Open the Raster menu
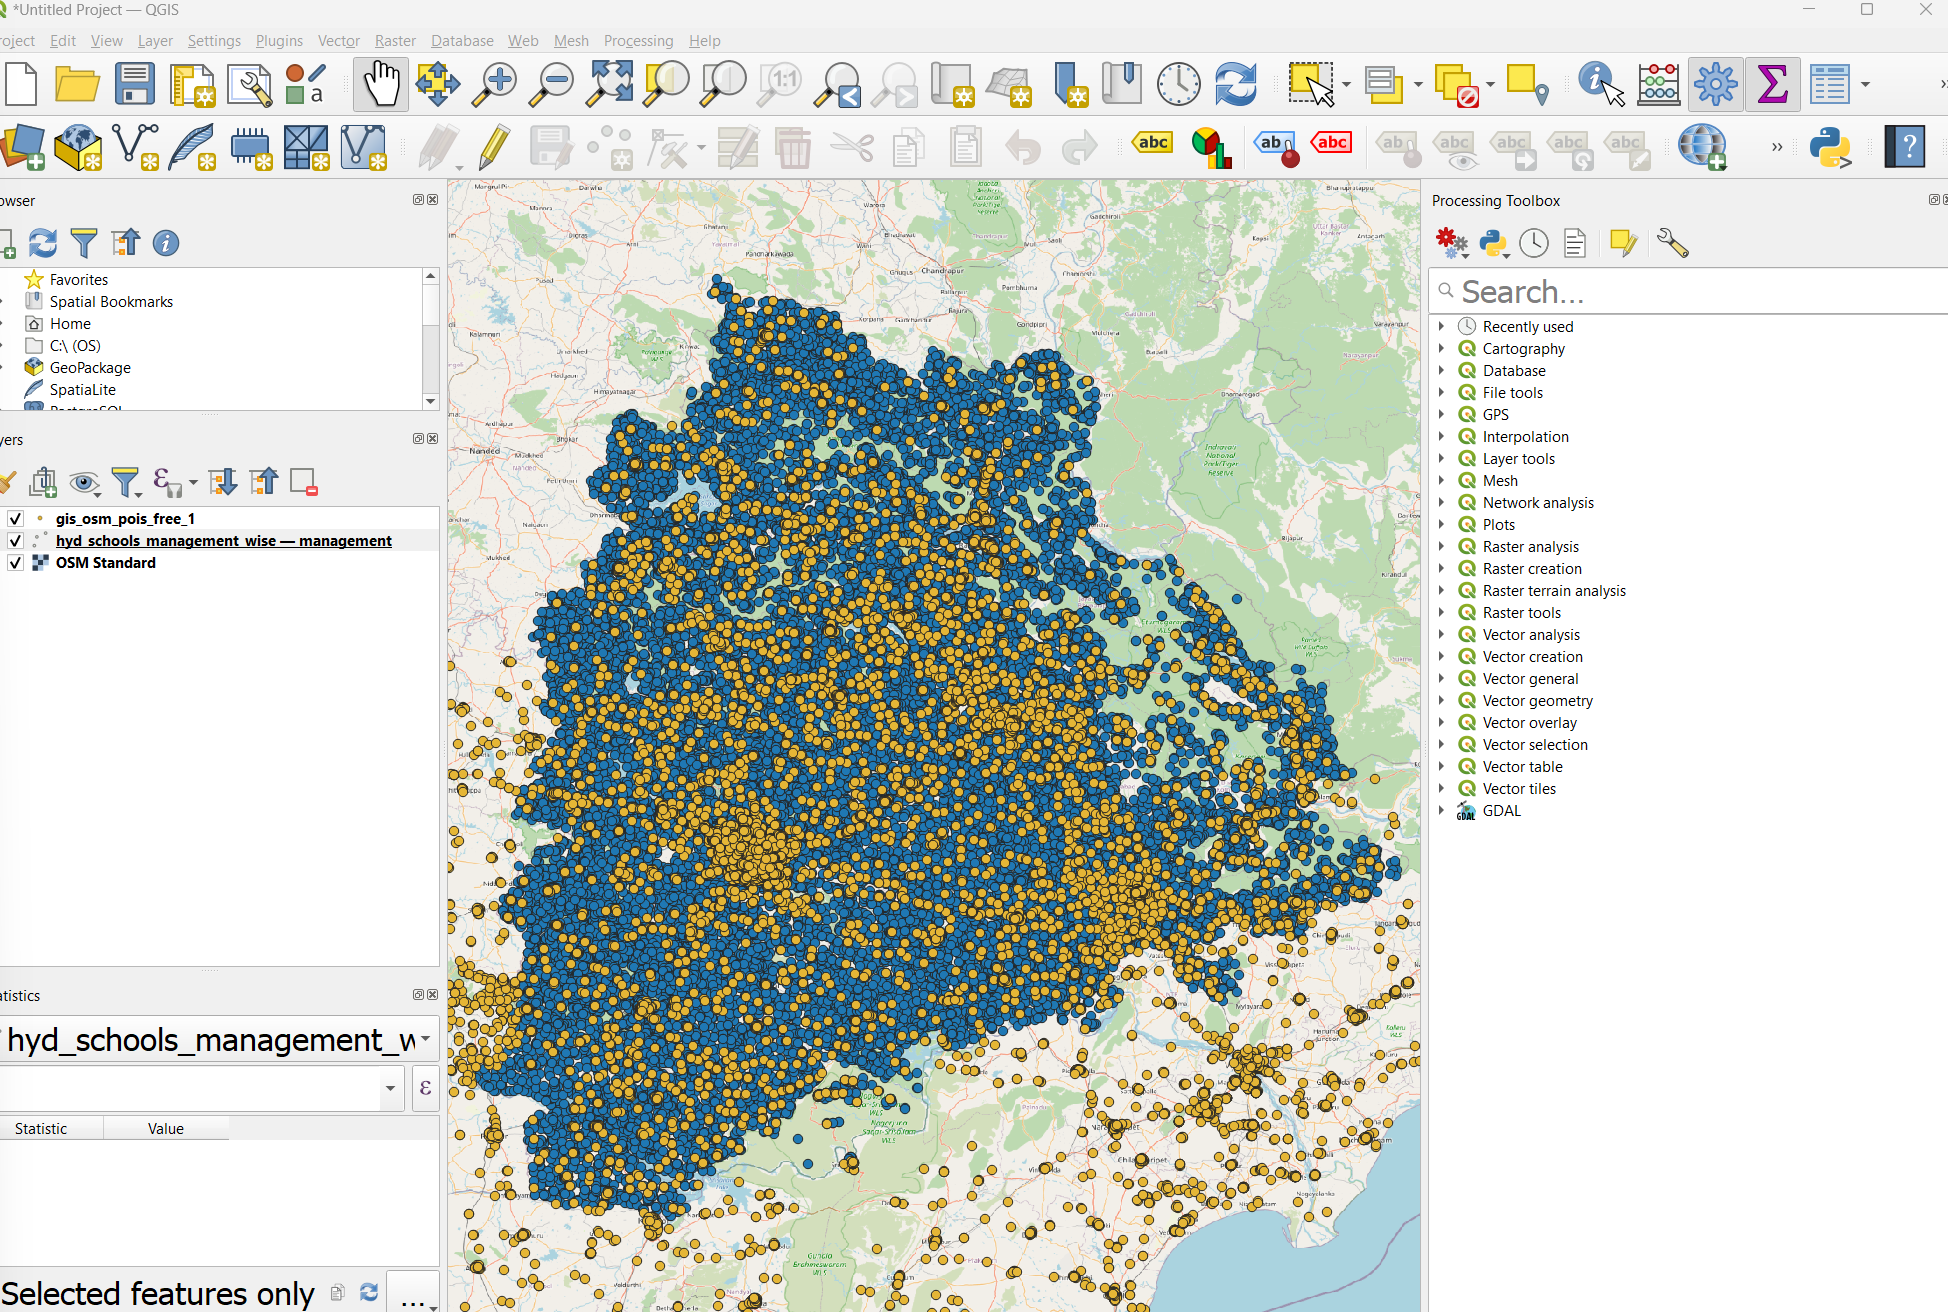Image resolution: width=1948 pixels, height=1312 pixels. coord(395,41)
